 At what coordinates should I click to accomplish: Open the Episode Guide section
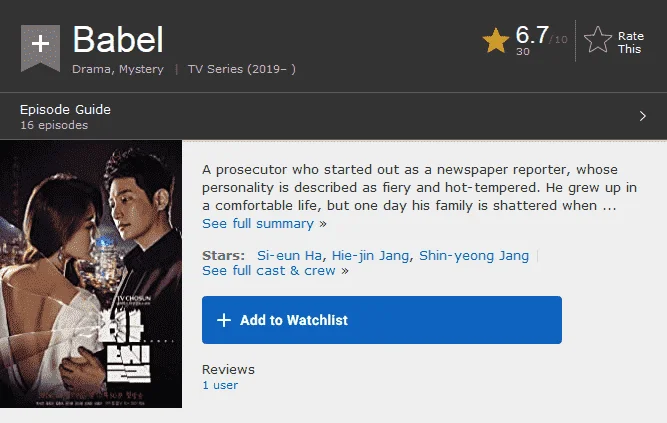tap(65, 109)
